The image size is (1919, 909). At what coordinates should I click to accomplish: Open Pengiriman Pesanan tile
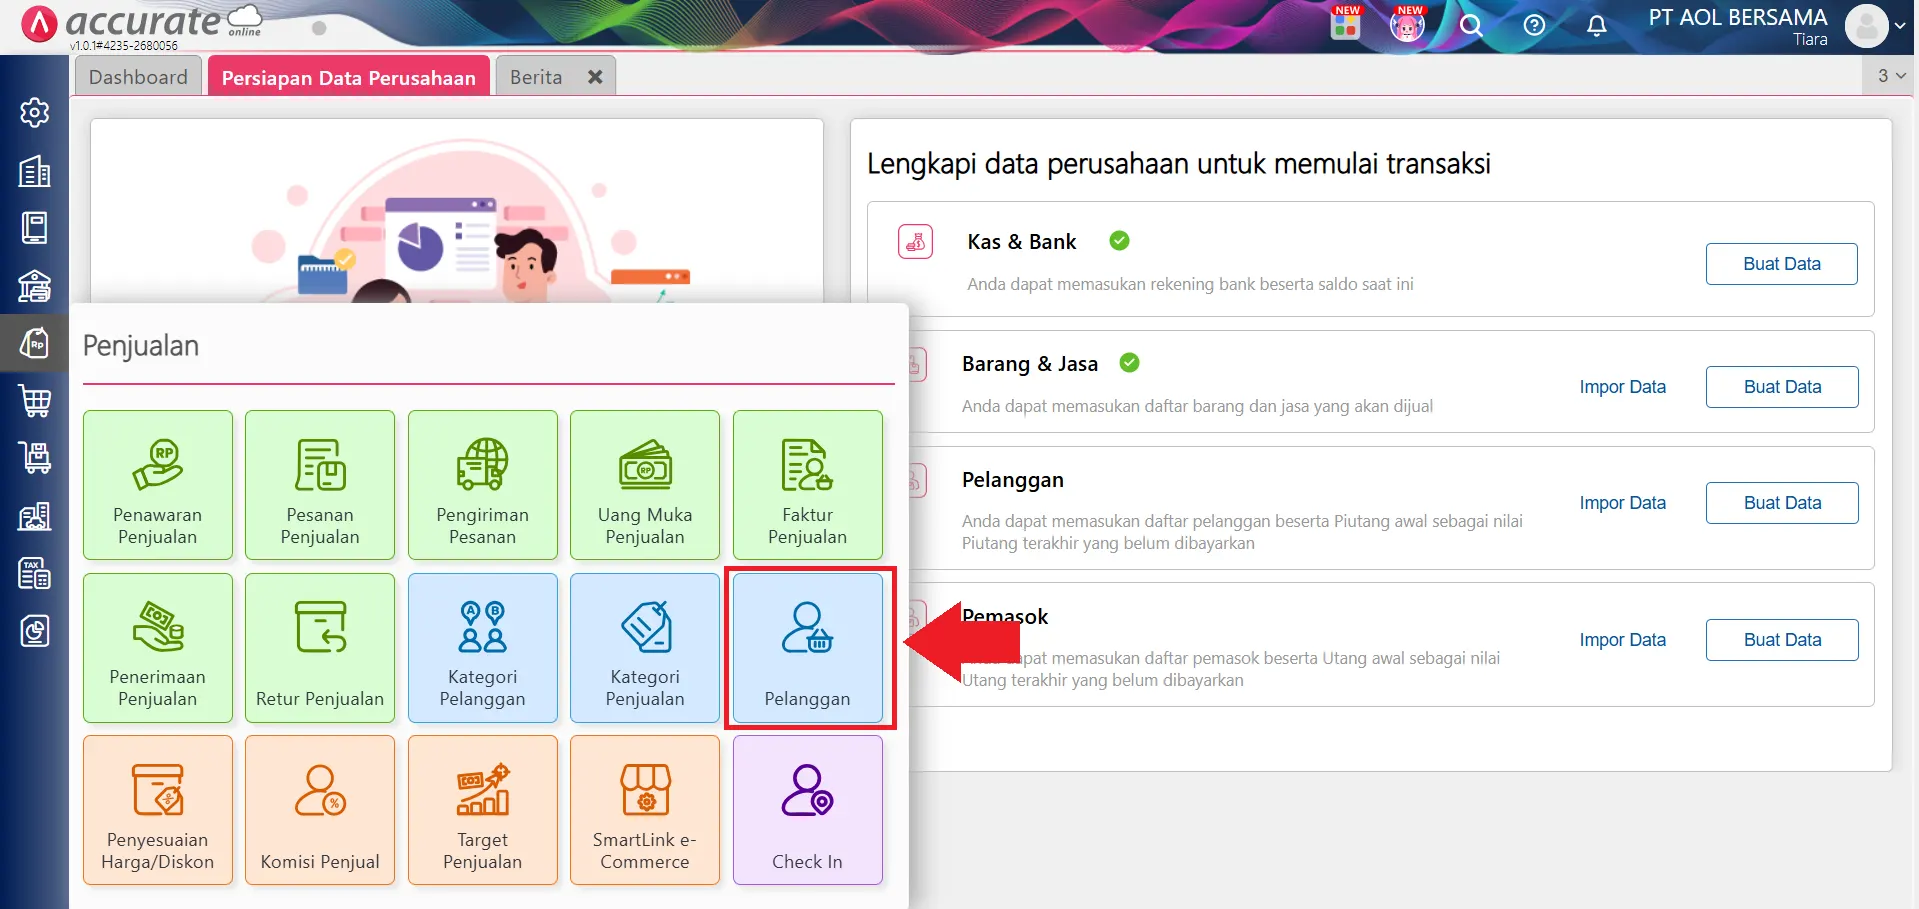(x=483, y=485)
